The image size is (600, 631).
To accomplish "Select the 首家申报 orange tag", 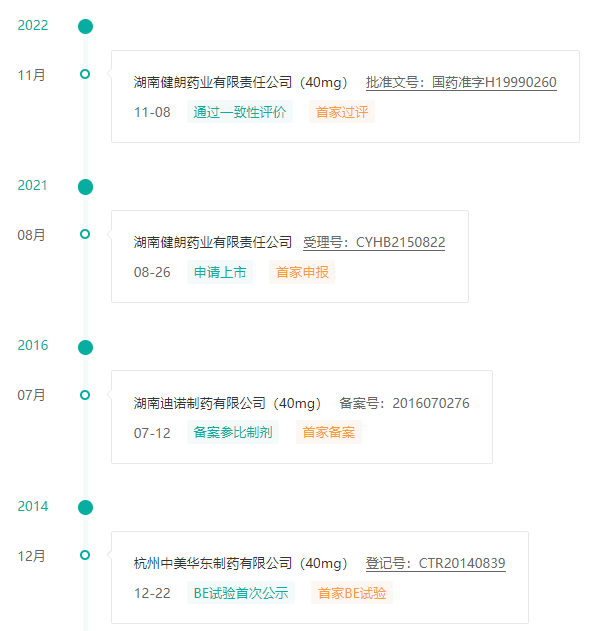I will [x=301, y=272].
